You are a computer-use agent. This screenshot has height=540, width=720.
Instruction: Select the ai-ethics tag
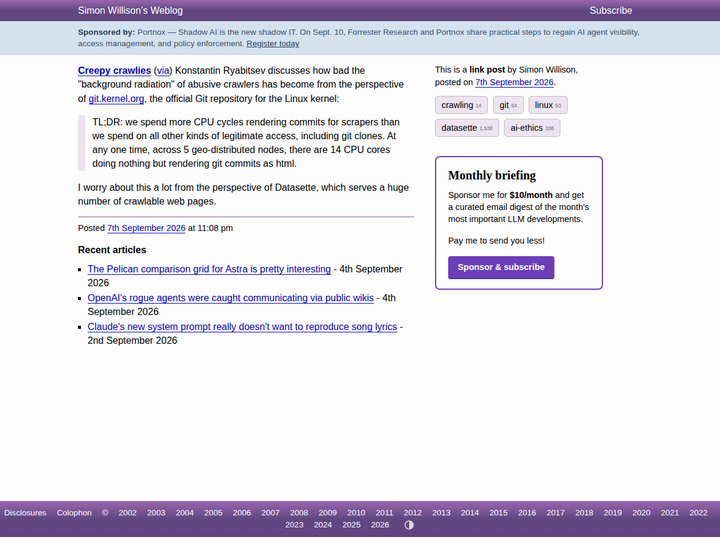click(x=532, y=128)
